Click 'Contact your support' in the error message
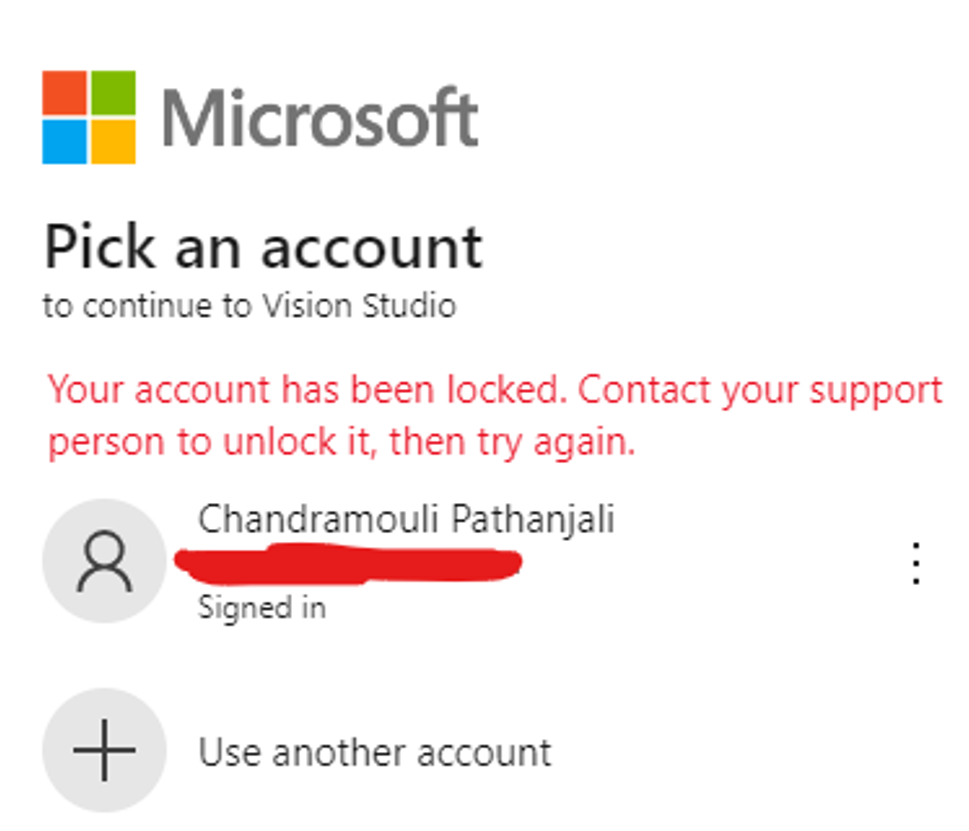Screen dimensions: 969x831 [760, 390]
